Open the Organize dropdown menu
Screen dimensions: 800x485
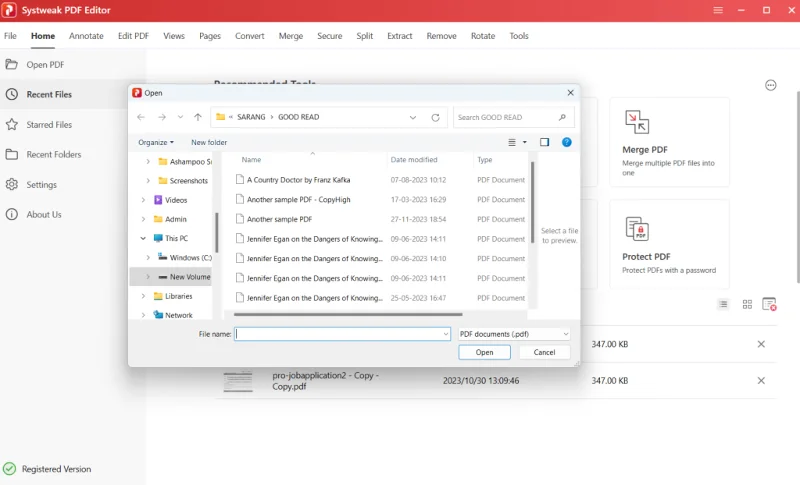pos(156,142)
